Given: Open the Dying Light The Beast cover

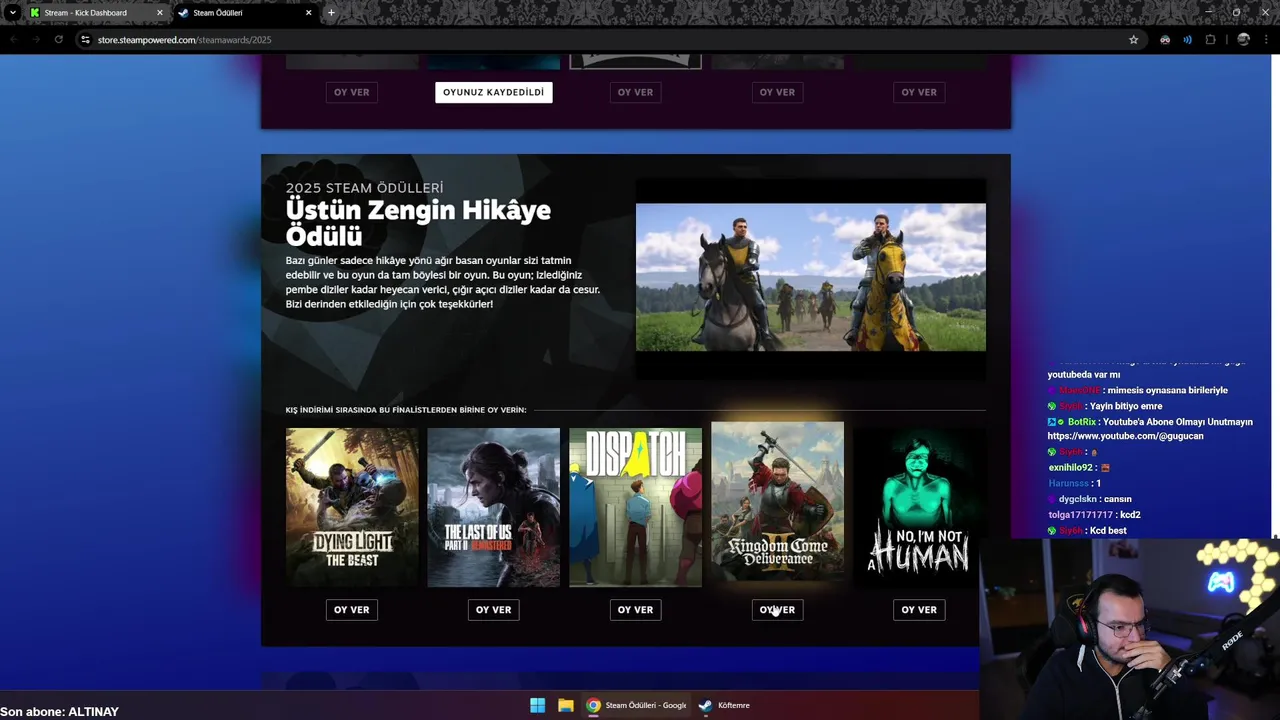Looking at the screenshot, I should point(352,507).
